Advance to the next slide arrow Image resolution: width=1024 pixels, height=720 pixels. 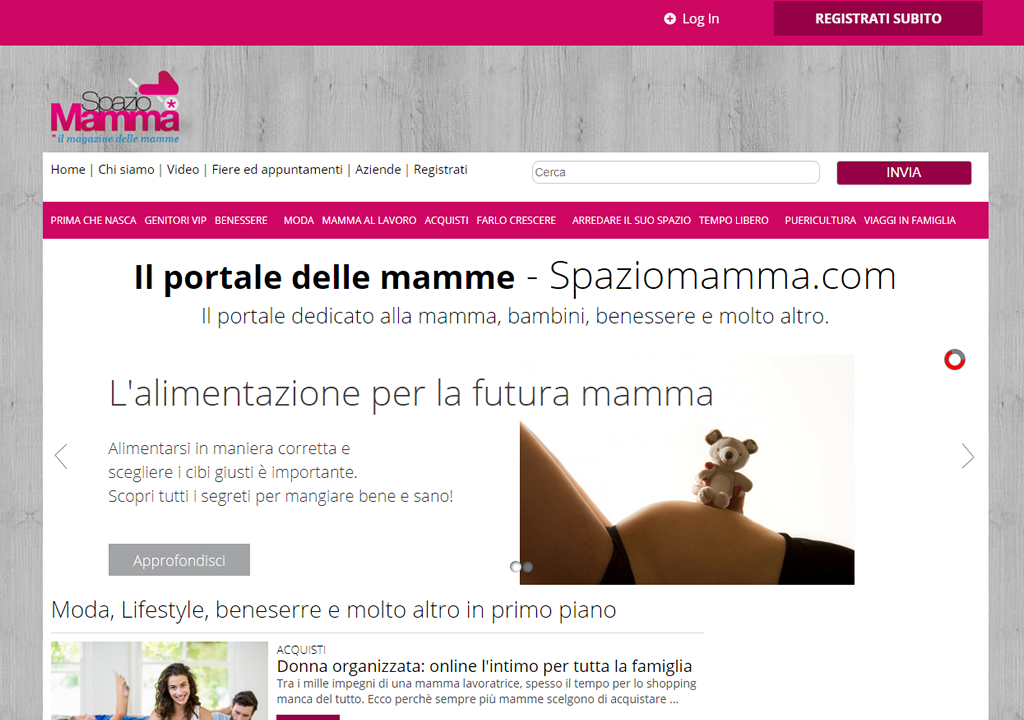(967, 456)
